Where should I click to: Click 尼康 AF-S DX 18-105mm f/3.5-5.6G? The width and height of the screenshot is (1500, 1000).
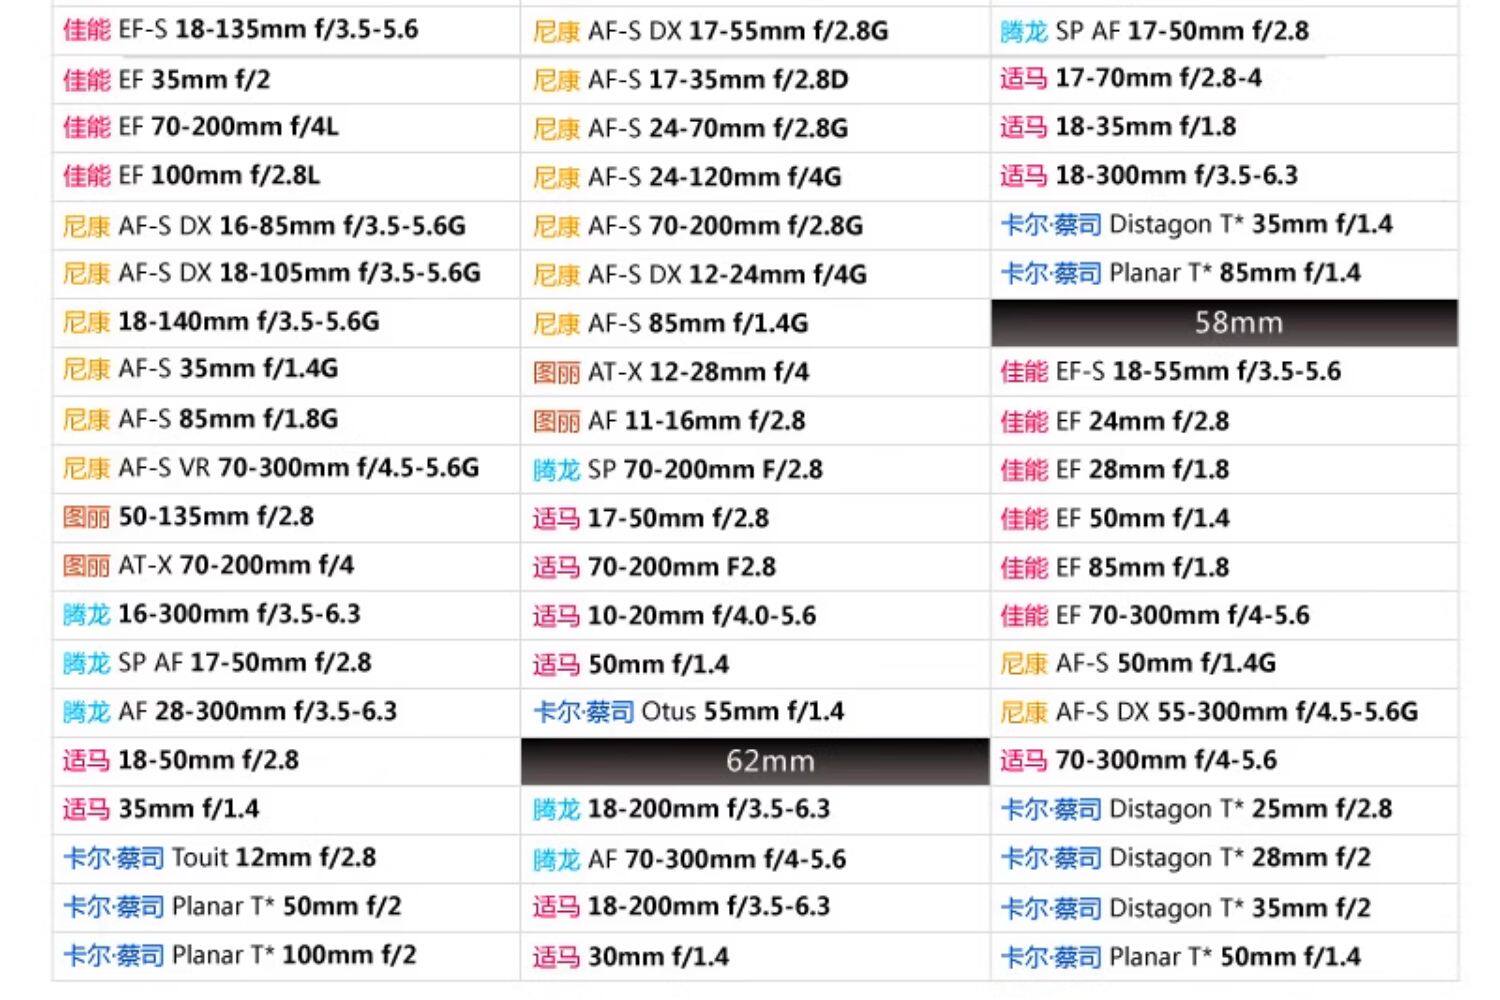[286, 274]
